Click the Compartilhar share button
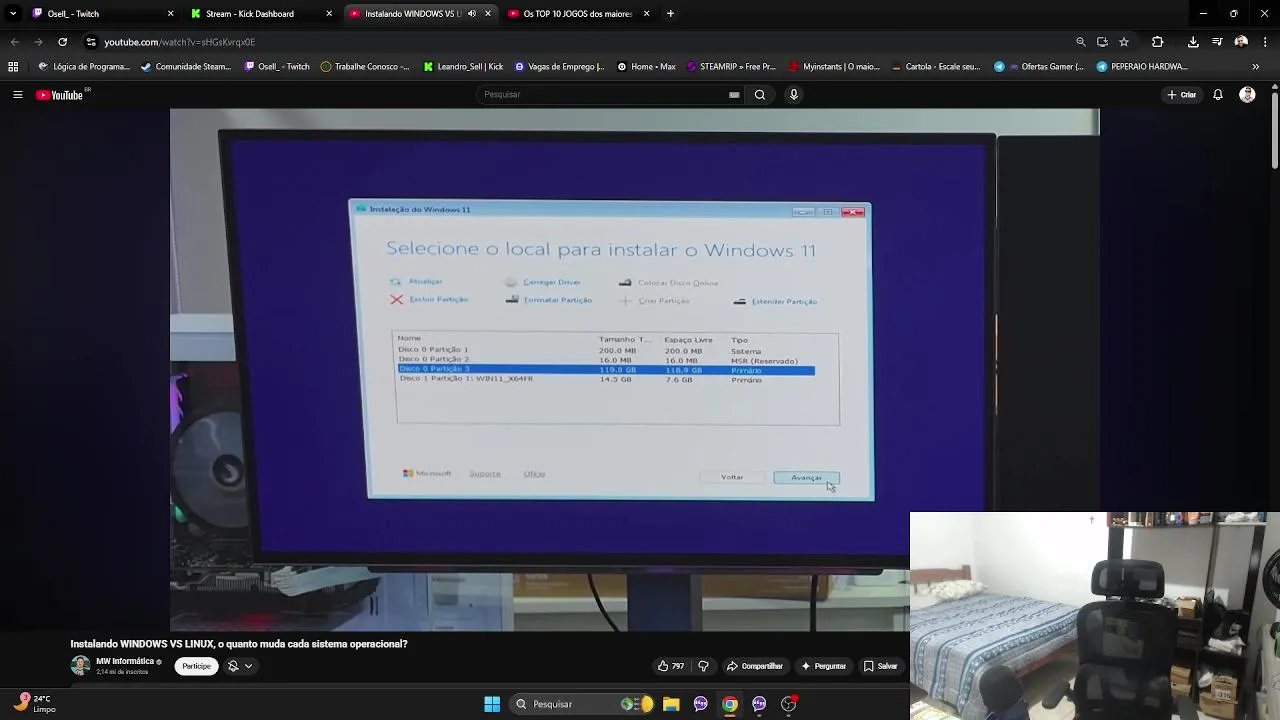This screenshot has width=1280, height=720. [x=754, y=666]
